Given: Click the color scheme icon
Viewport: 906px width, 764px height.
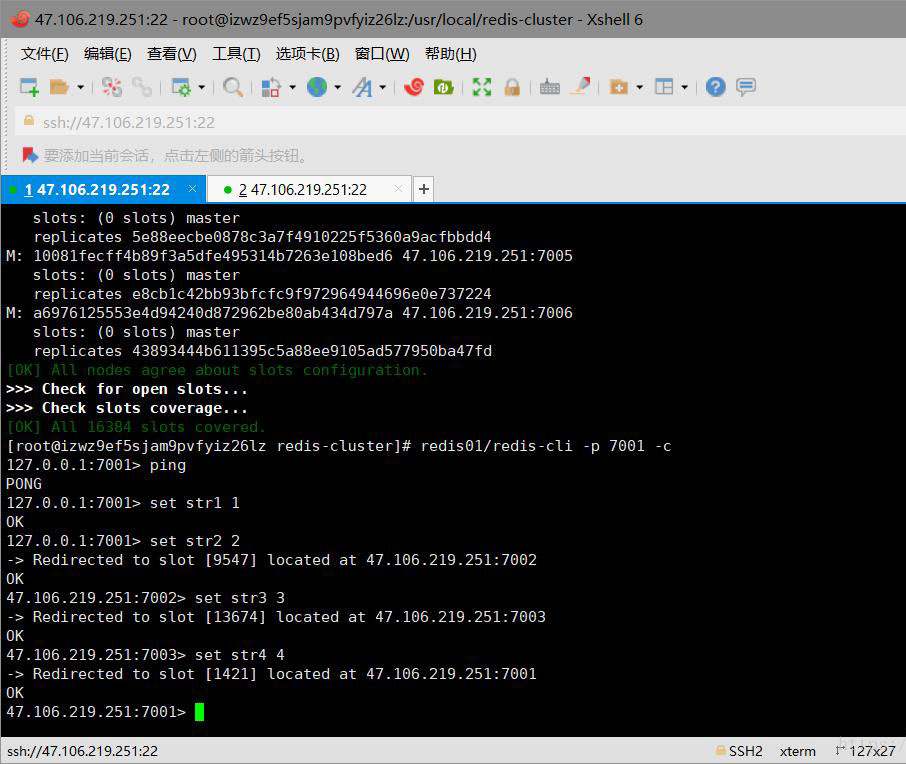Looking at the screenshot, I should 270,87.
